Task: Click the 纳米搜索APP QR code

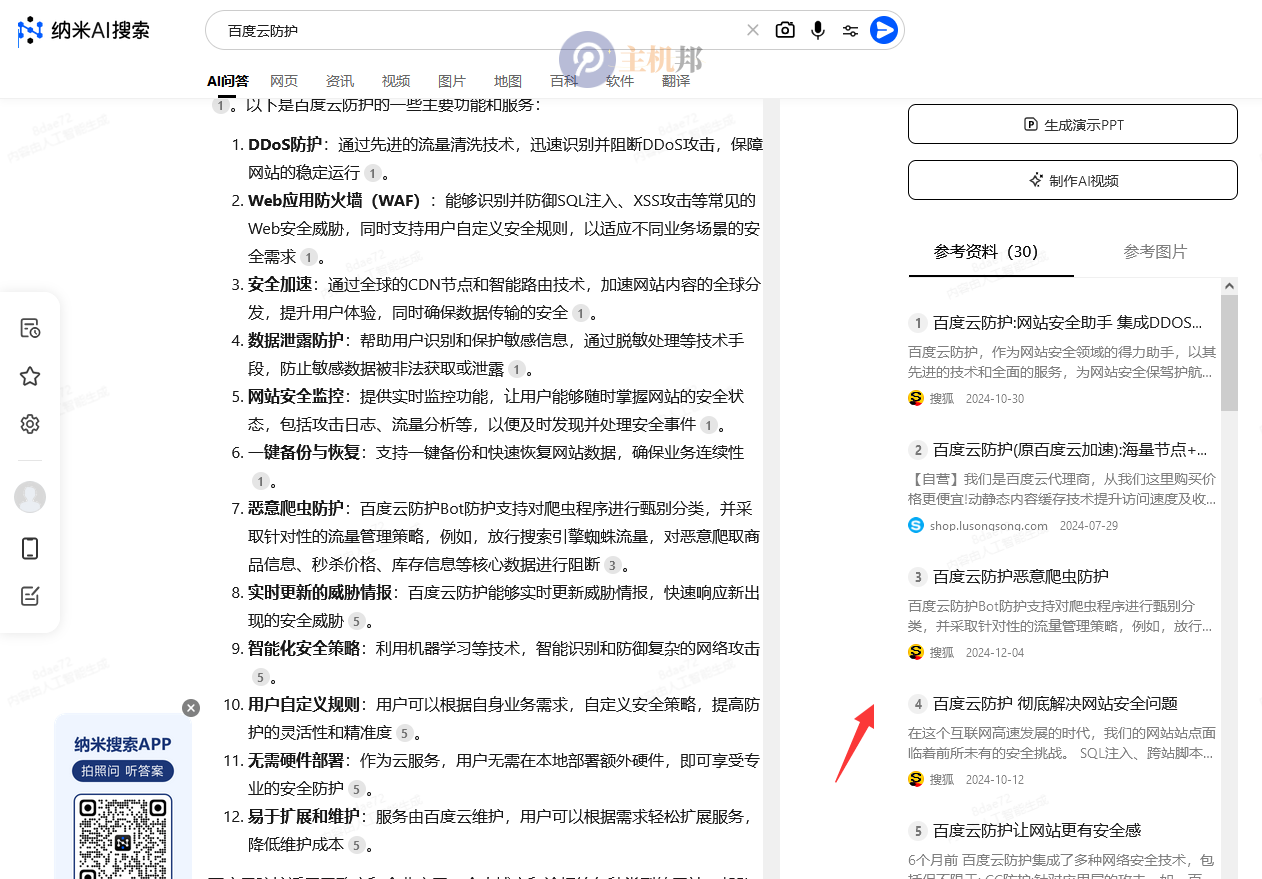Action: 123,837
